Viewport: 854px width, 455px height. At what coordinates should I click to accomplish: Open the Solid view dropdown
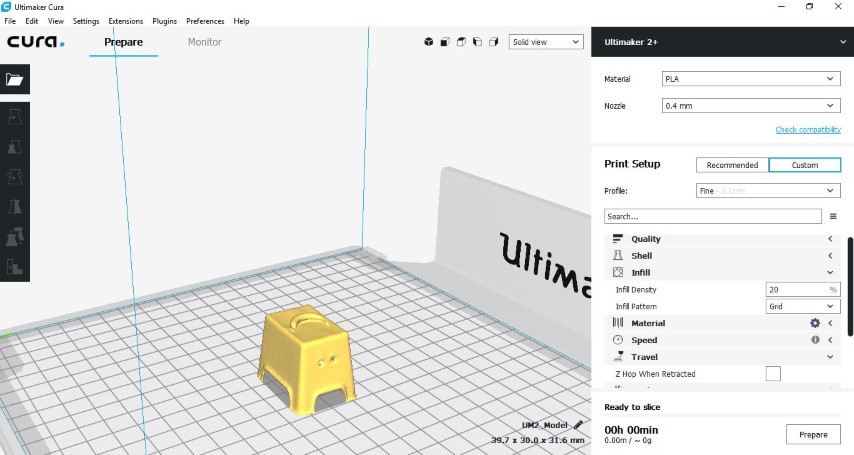[546, 42]
